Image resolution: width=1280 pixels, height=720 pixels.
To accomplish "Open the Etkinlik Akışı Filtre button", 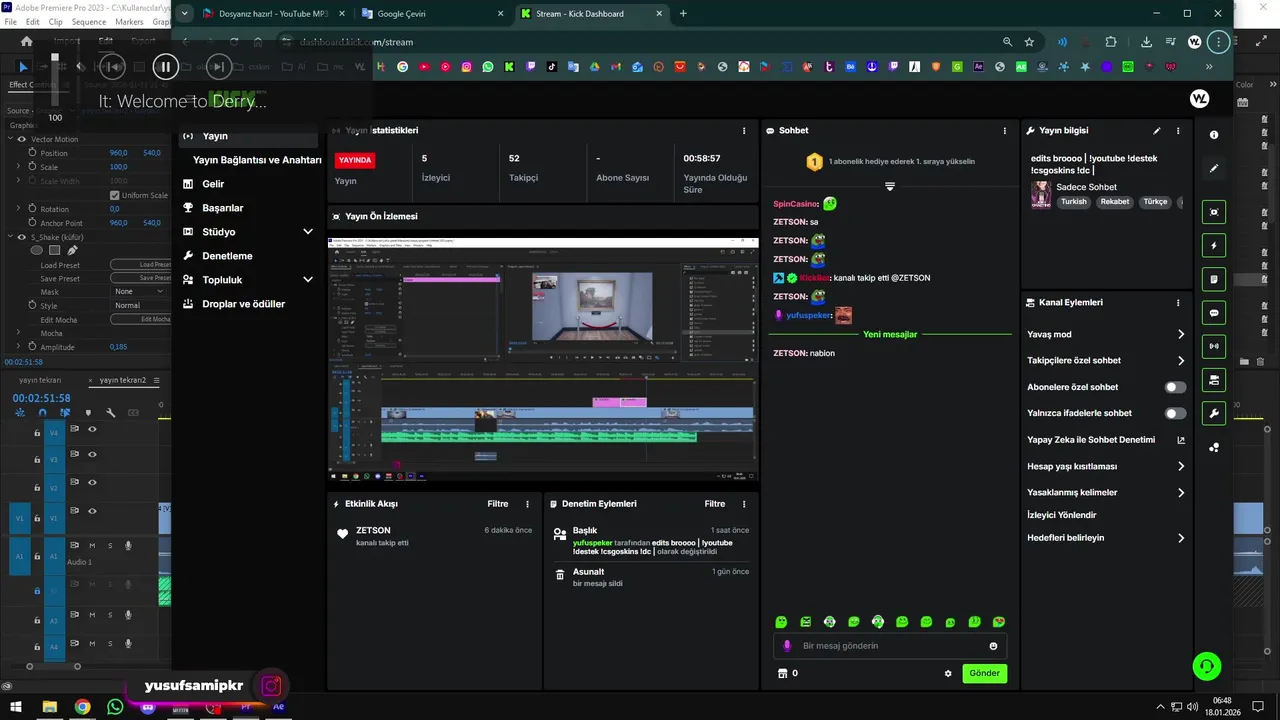I will click(x=497, y=504).
